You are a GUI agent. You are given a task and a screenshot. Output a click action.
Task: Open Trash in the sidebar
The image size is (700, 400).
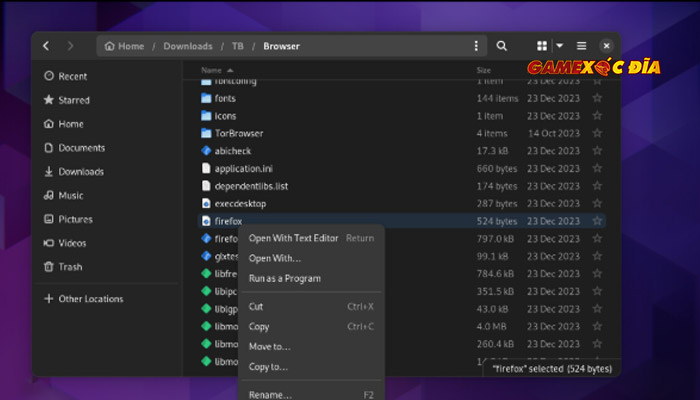coord(63,267)
